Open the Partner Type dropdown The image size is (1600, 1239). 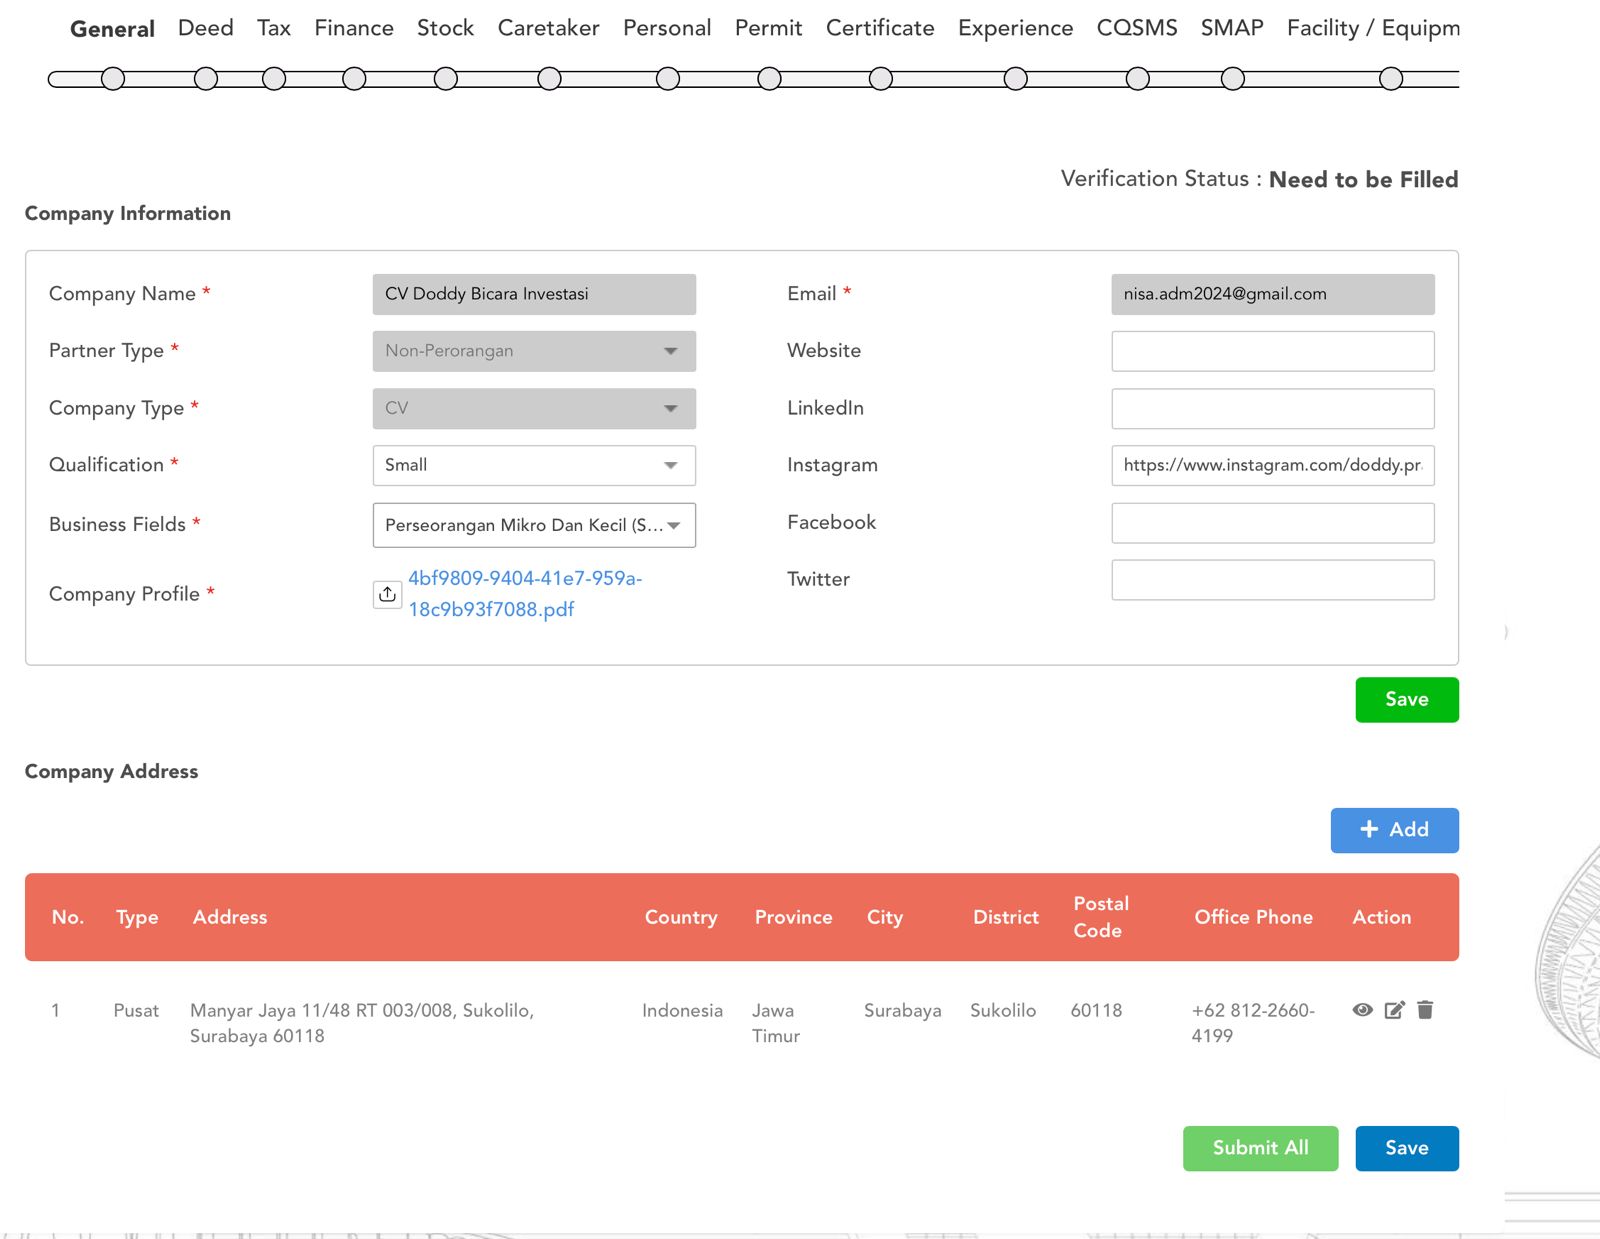(x=534, y=351)
